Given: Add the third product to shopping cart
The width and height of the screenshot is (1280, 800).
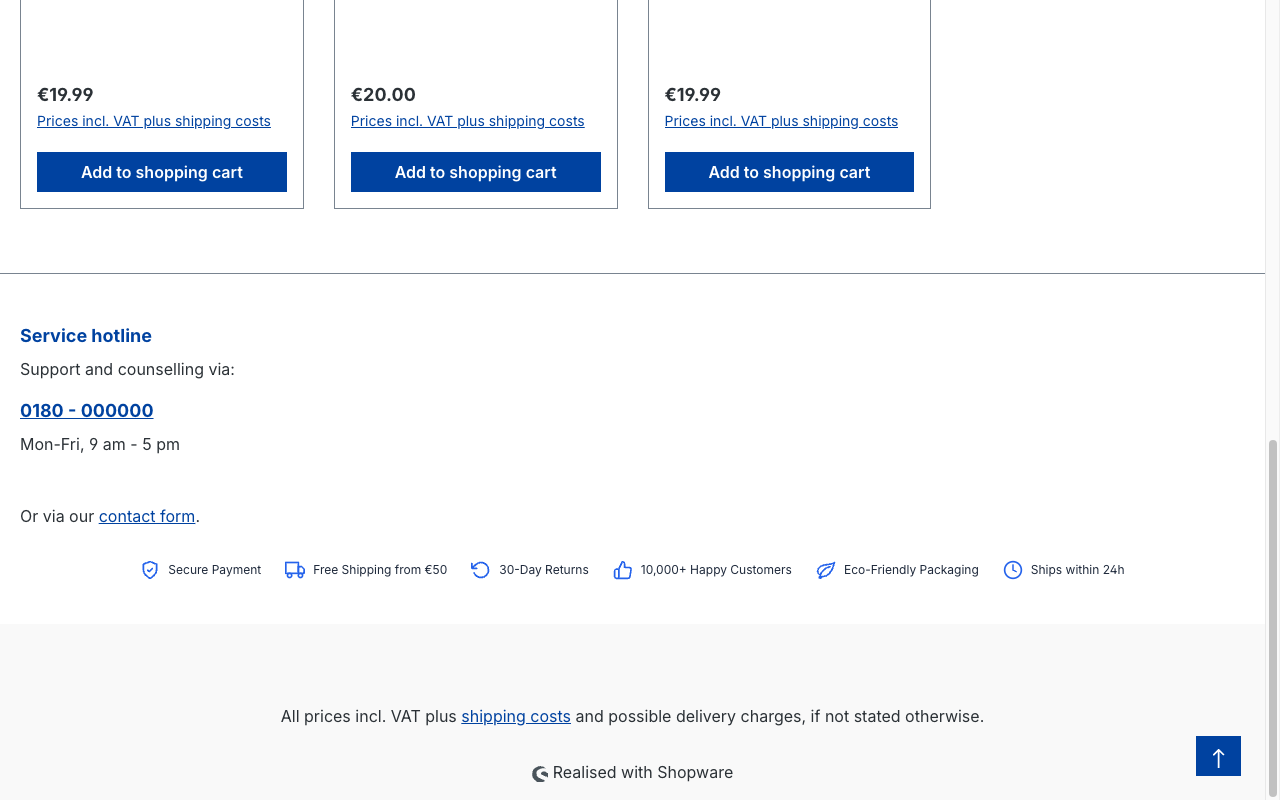Looking at the screenshot, I should (789, 172).
